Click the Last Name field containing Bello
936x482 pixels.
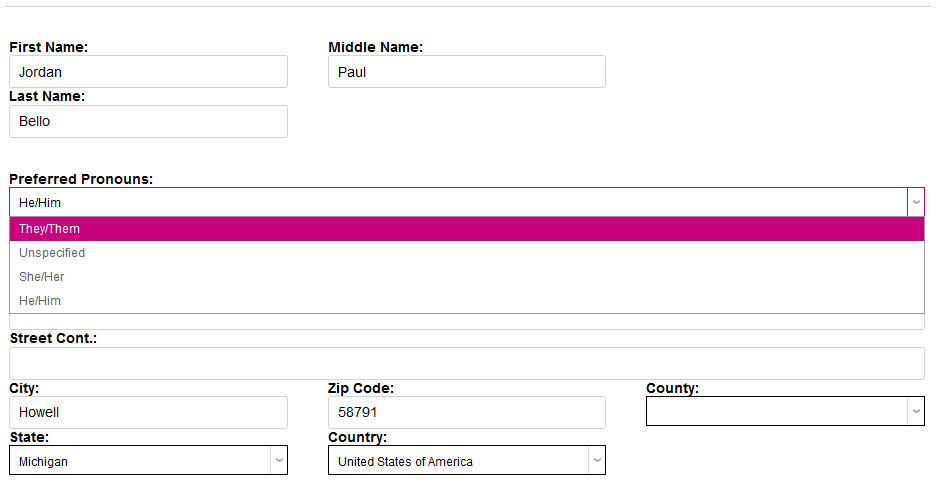tap(148, 122)
